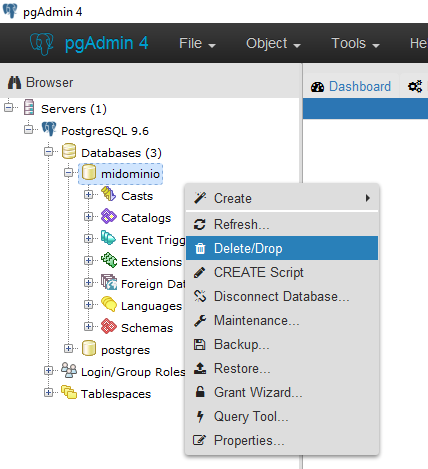
Task: Click the Disconnect Database unlink icon
Action: pos(200,296)
